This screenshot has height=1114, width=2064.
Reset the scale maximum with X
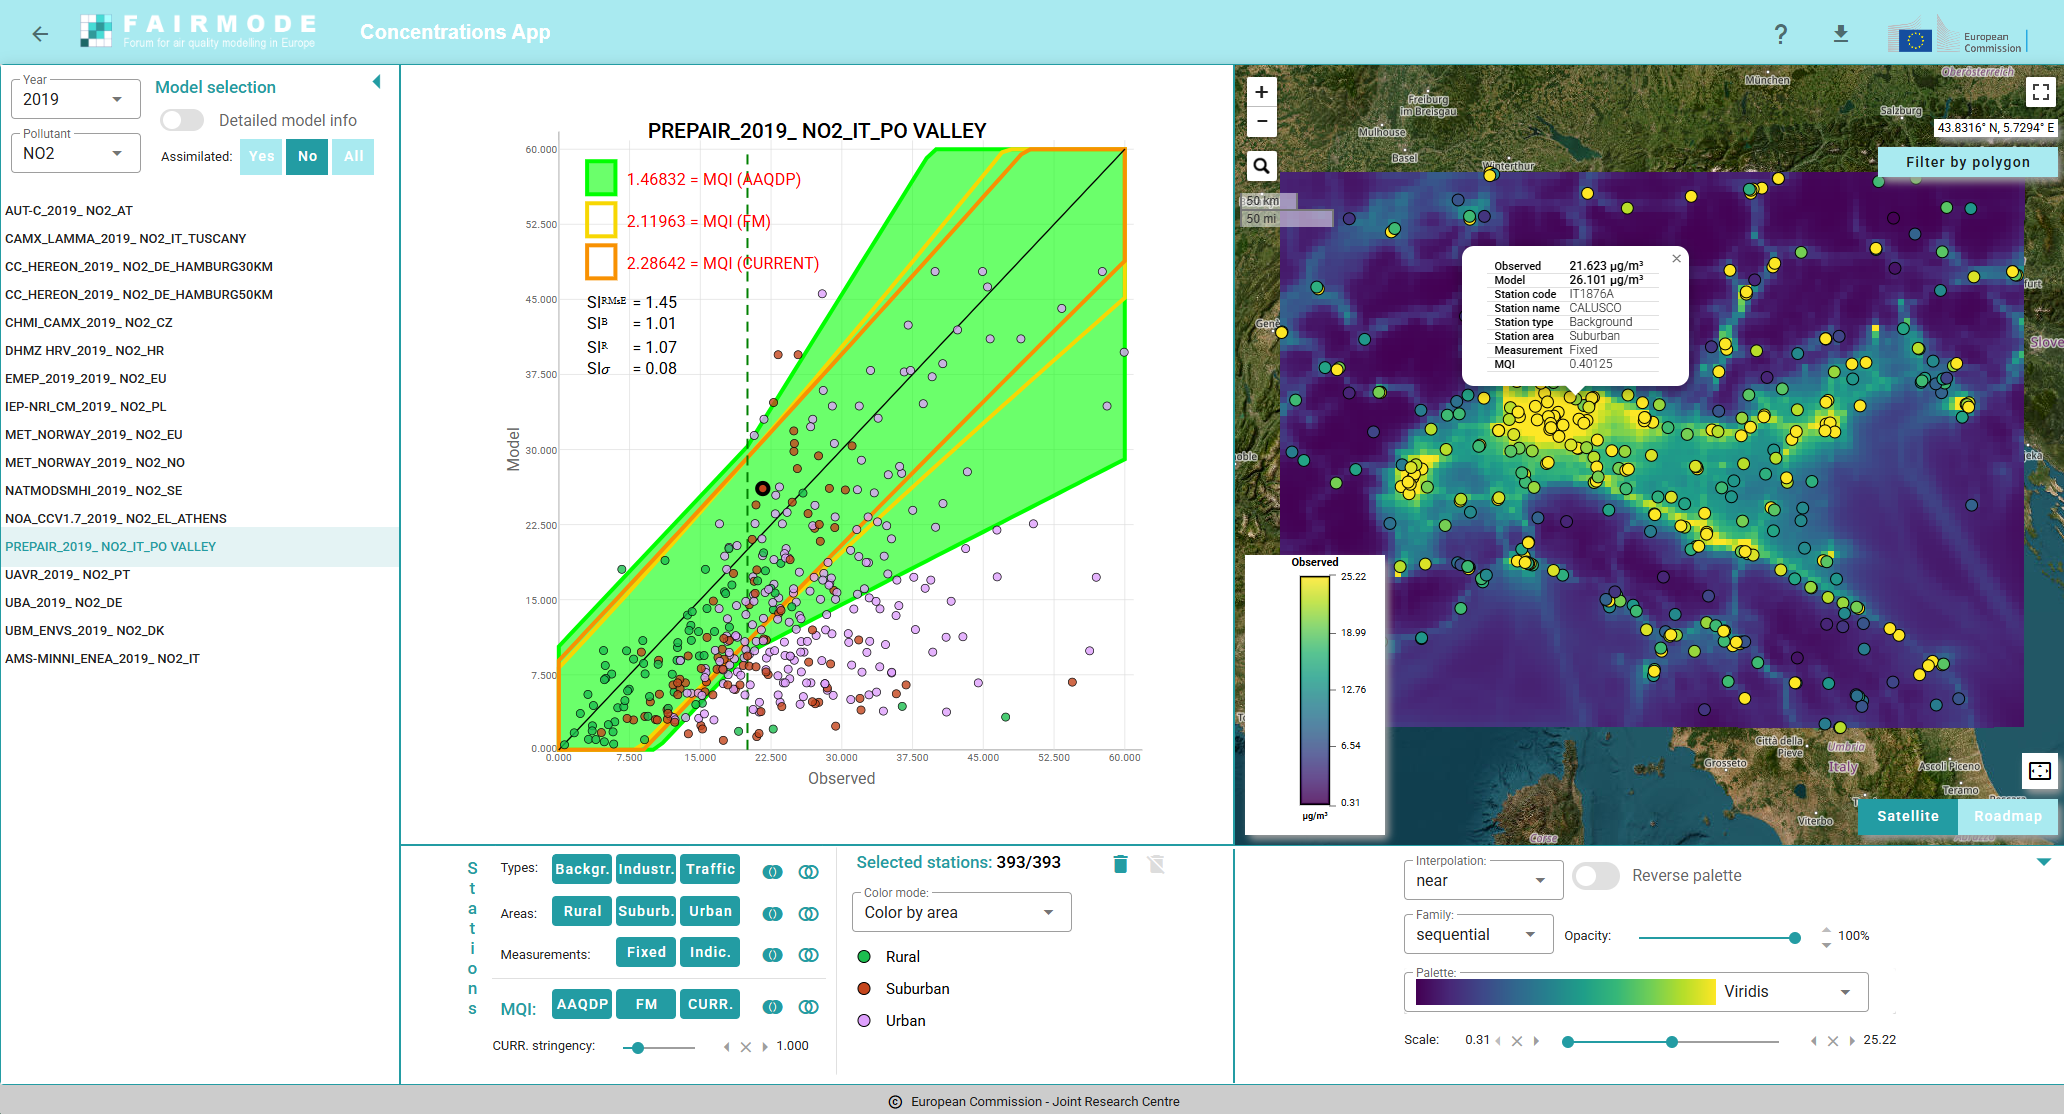click(1833, 1041)
